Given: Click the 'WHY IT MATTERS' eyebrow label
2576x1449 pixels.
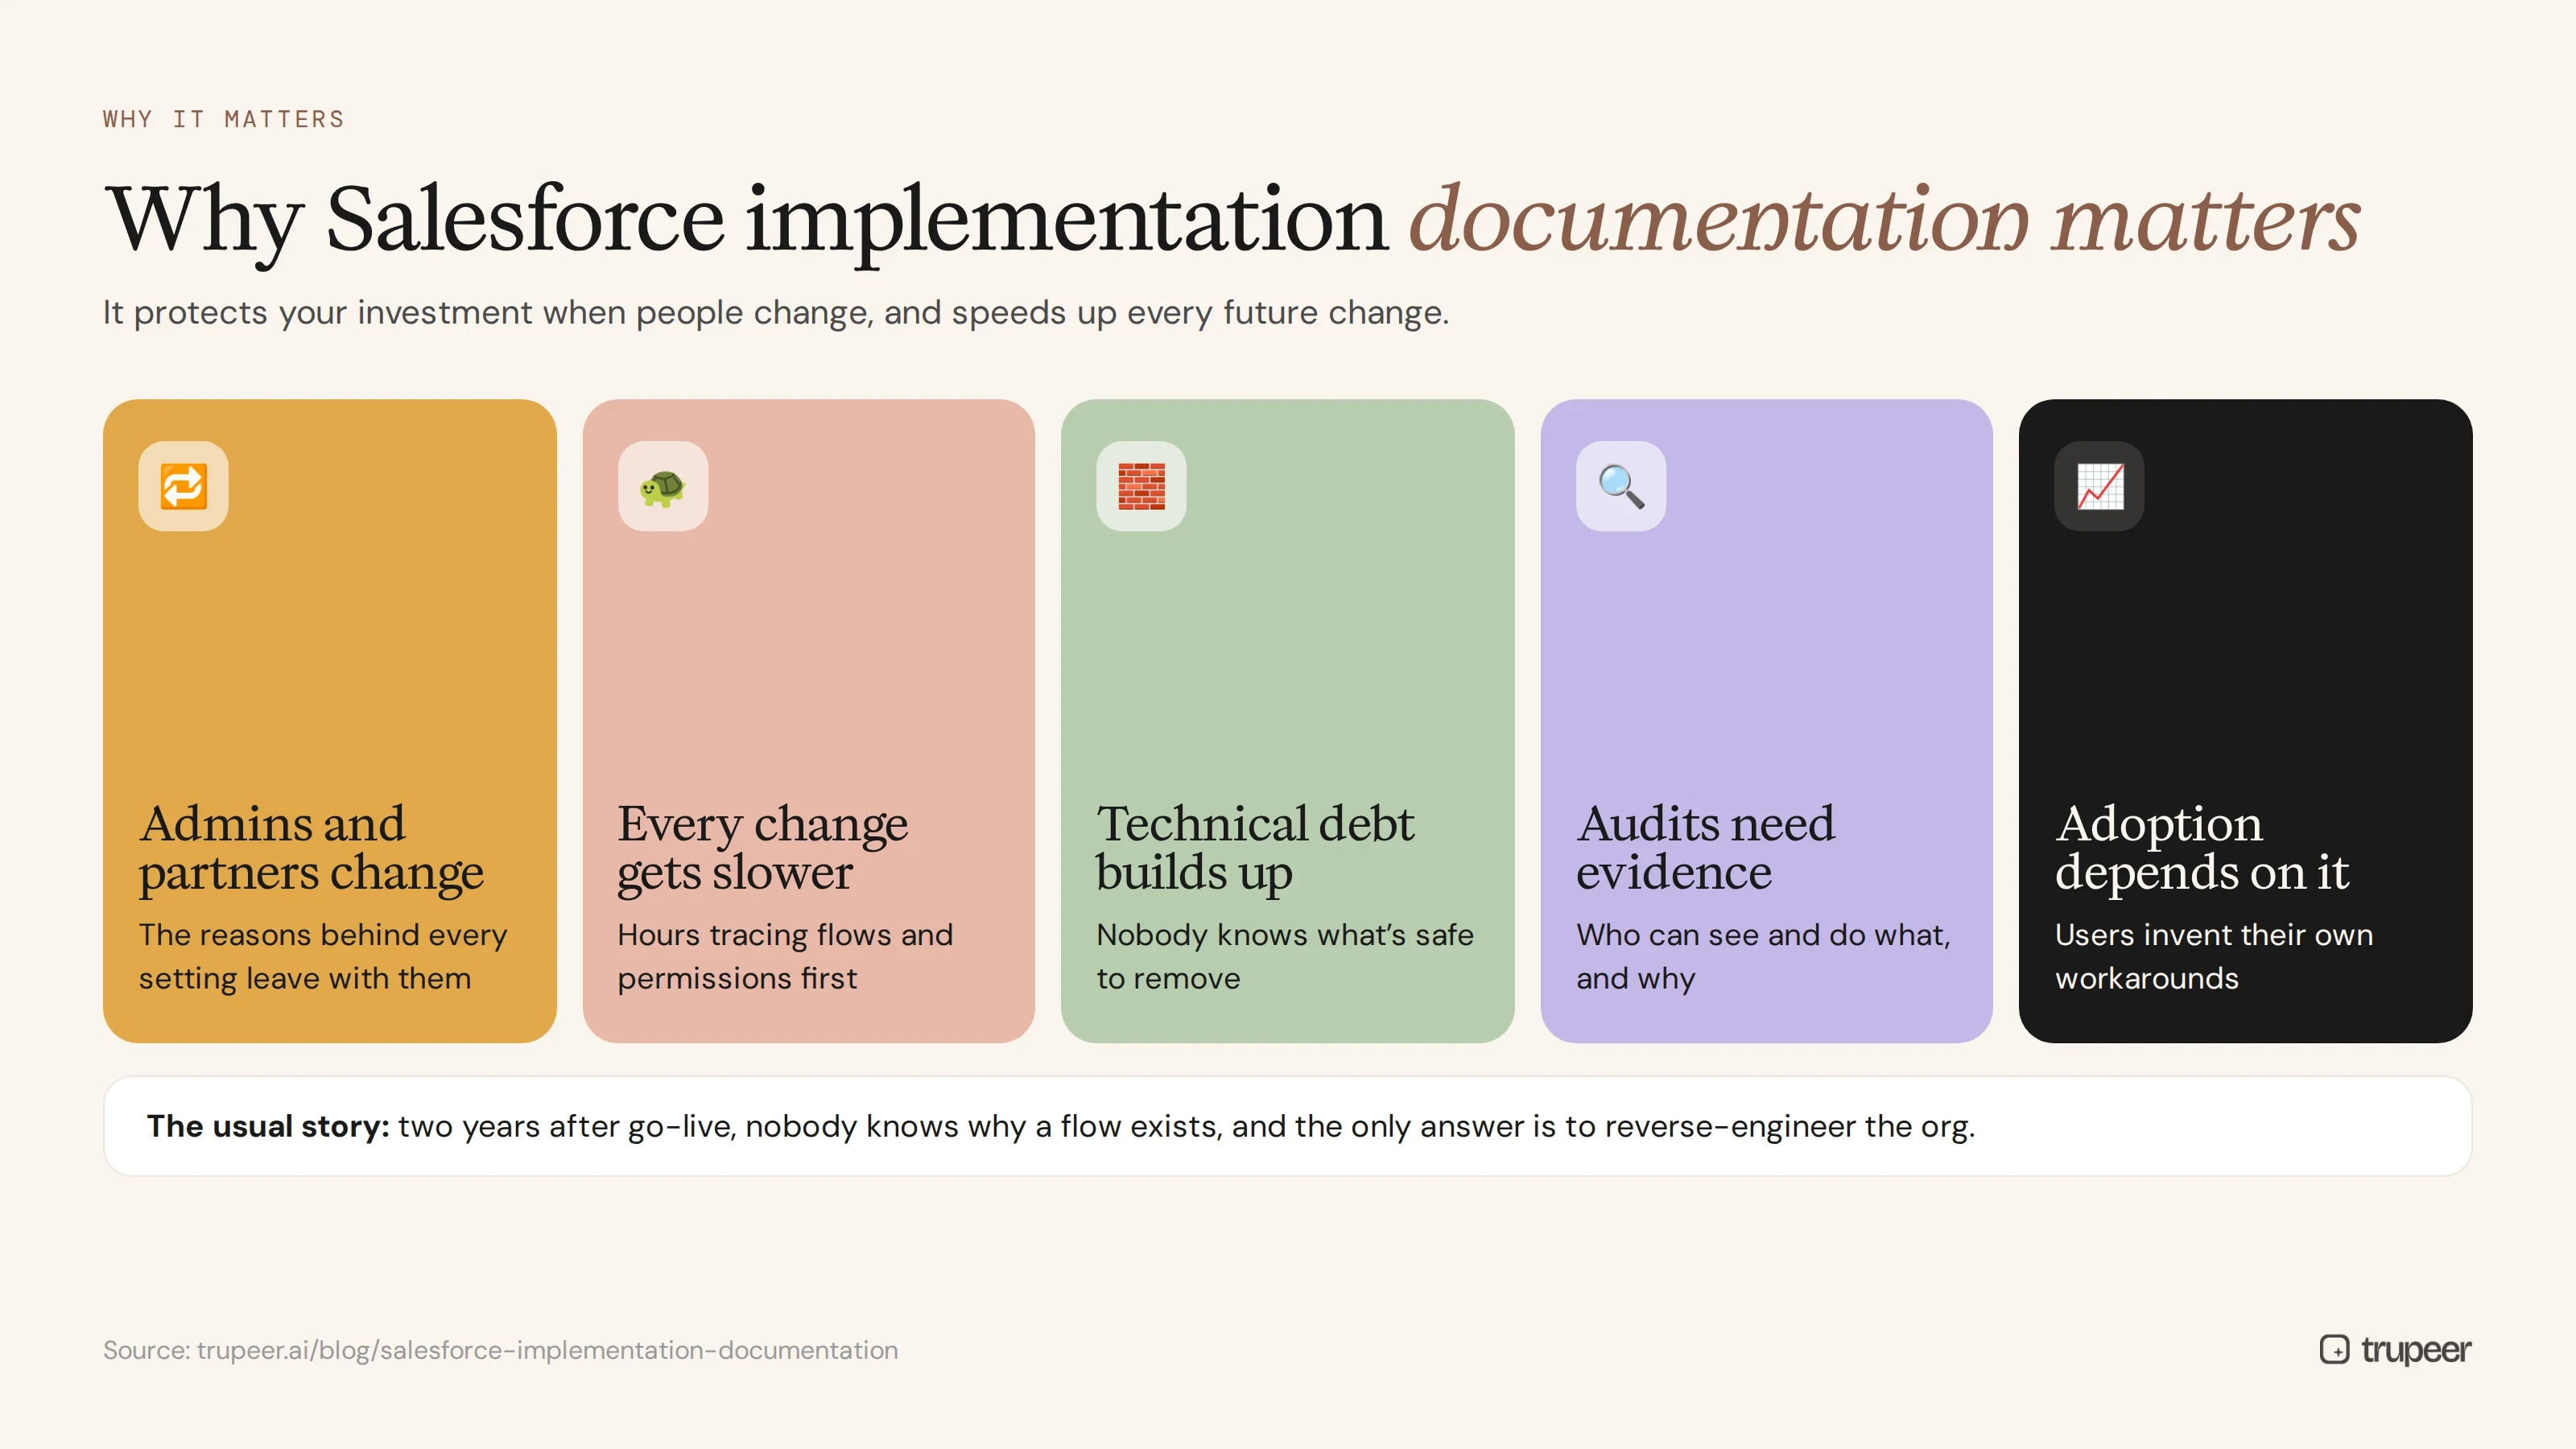Looking at the screenshot, I should click(x=224, y=119).
